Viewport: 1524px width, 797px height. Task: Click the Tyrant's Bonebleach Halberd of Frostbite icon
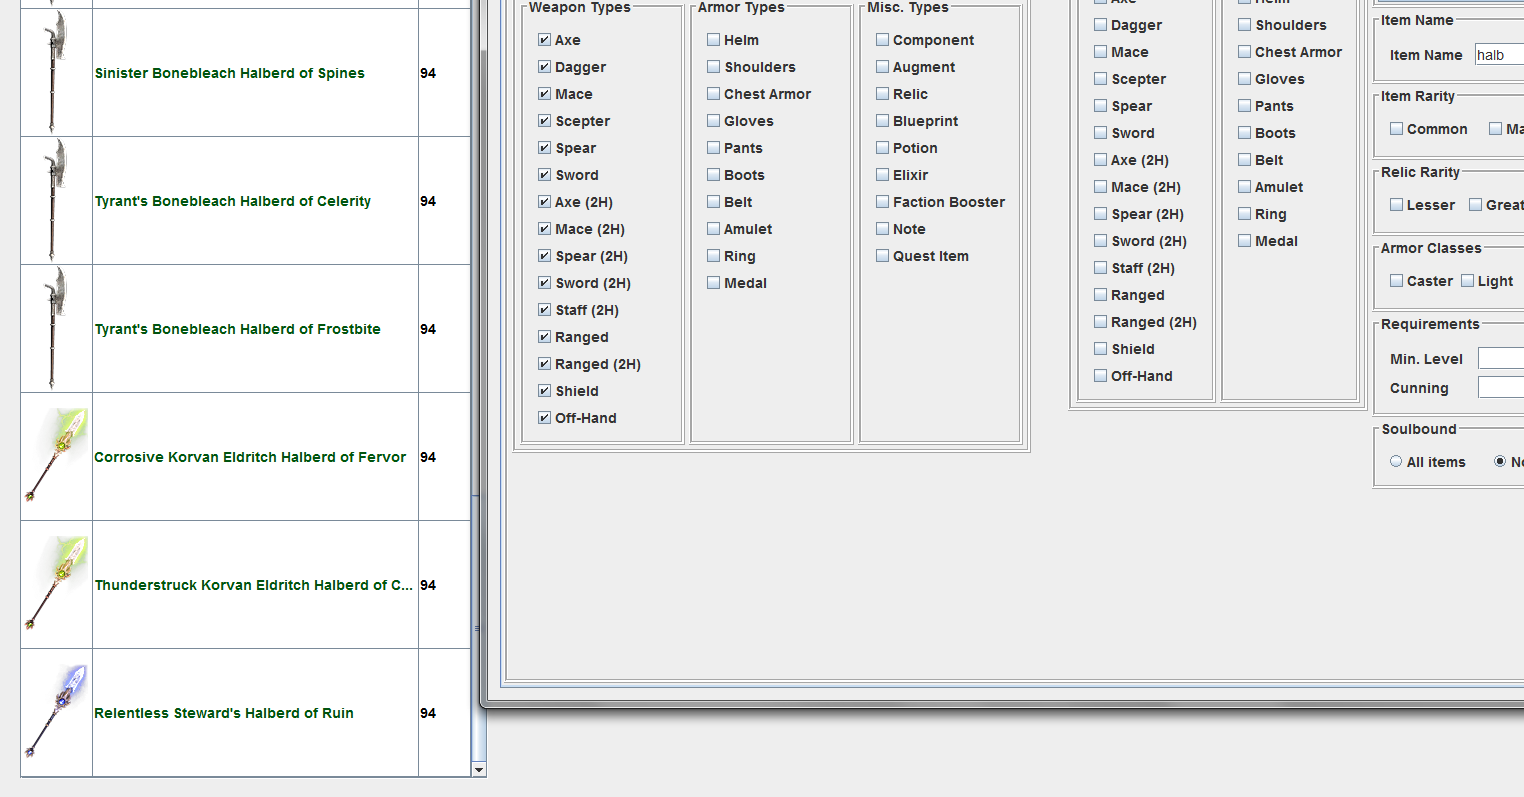point(56,329)
